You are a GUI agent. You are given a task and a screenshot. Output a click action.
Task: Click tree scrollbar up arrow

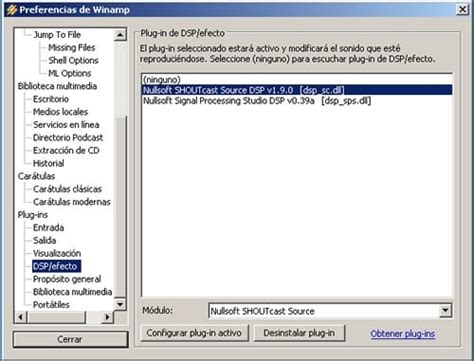pyautogui.click(x=120, y=35)
